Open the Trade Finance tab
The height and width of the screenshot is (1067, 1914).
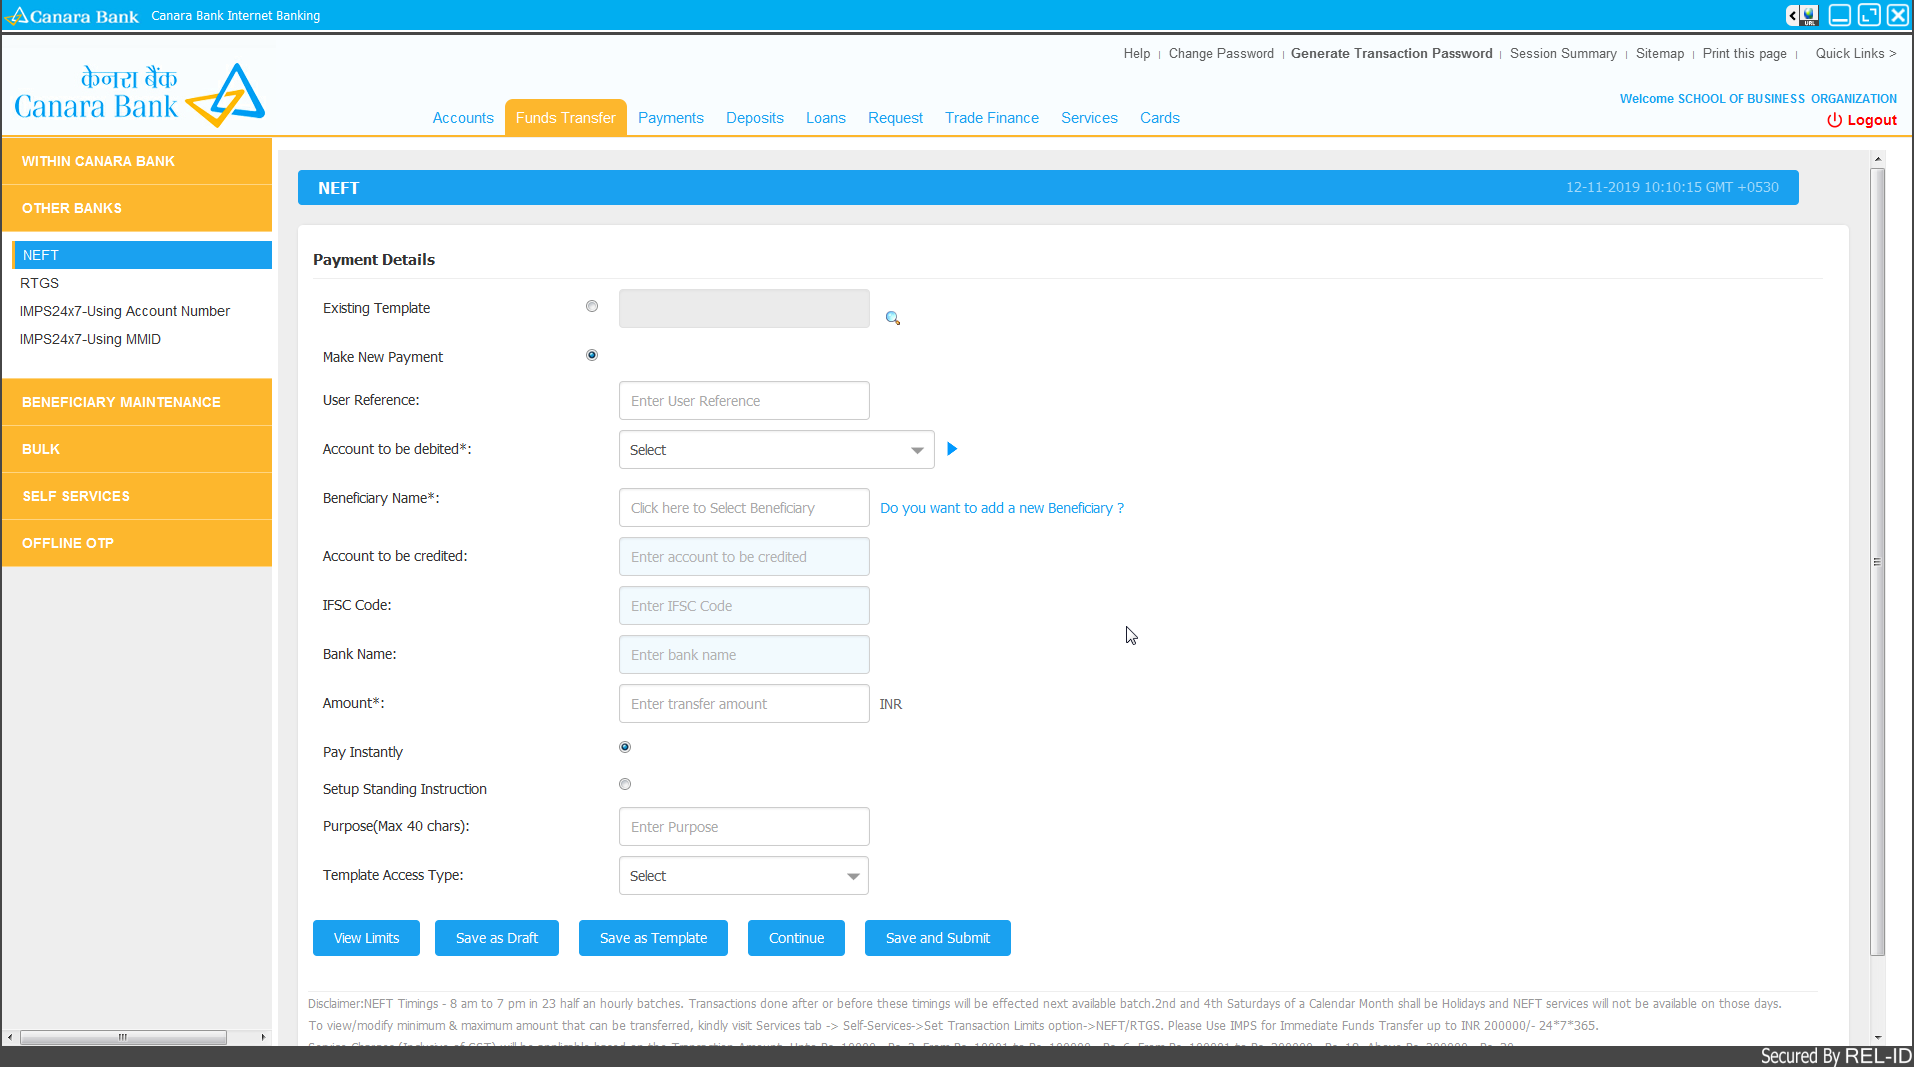pos(992,118)
